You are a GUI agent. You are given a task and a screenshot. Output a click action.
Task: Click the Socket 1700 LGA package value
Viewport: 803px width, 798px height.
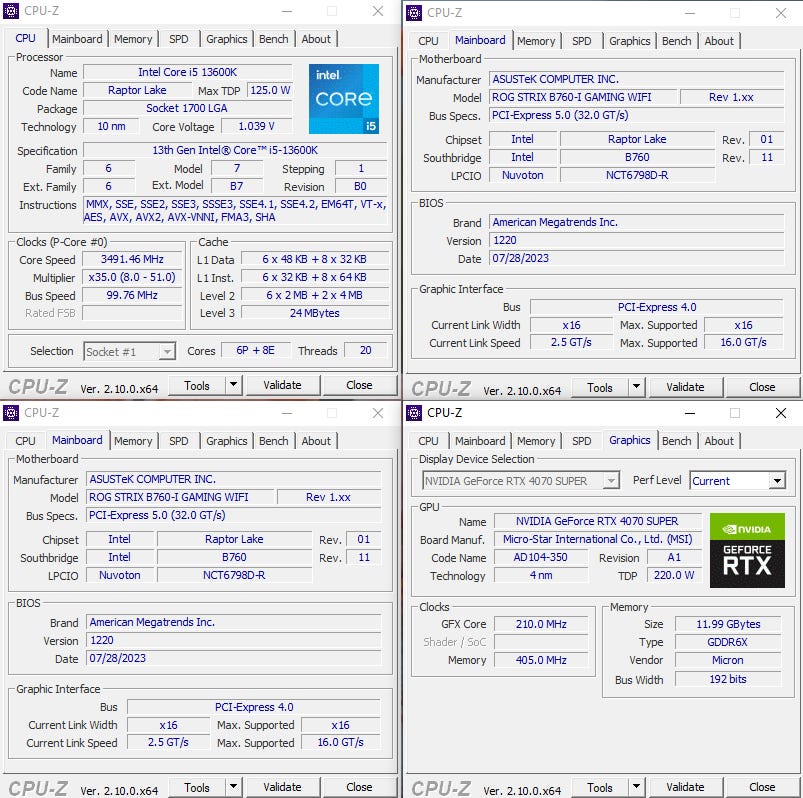point(187,108)
